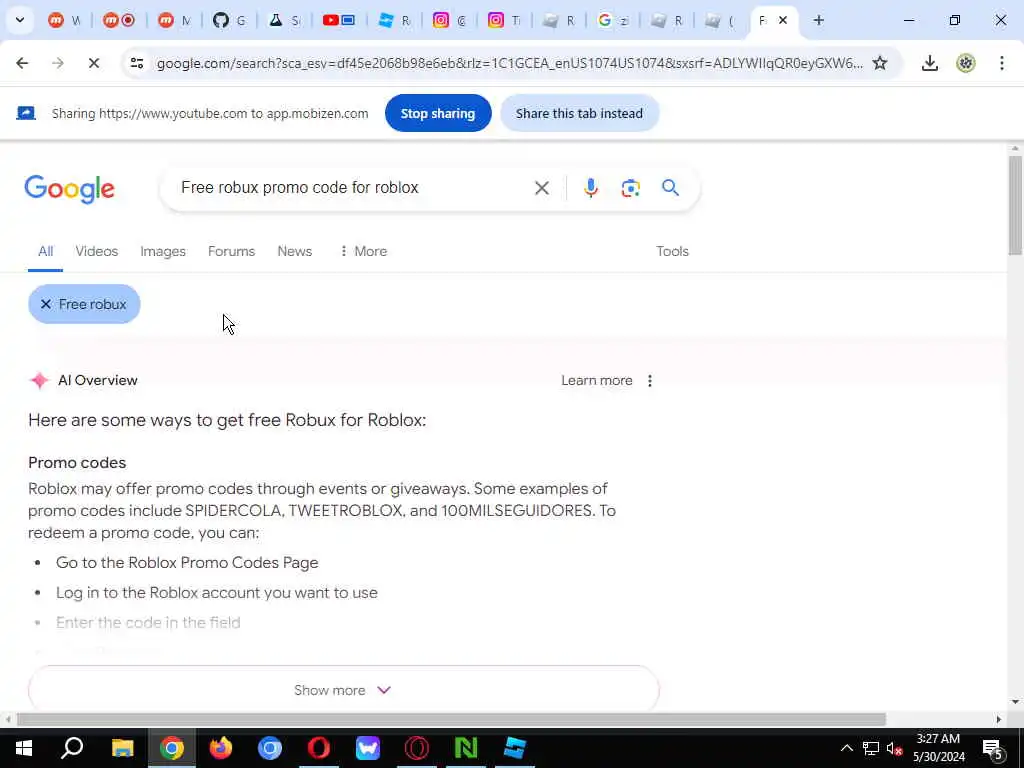
Task: Open AI Overview three-dot options
Action: pos(649,381)
